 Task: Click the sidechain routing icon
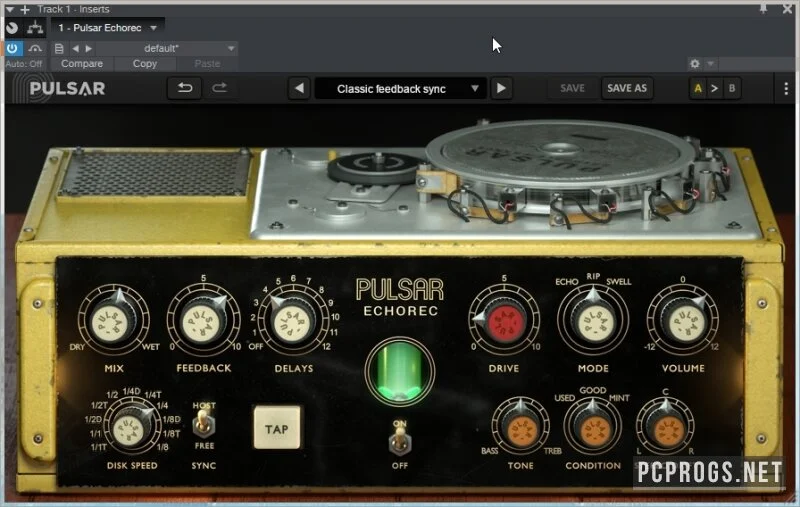click(x=35, y=28)
